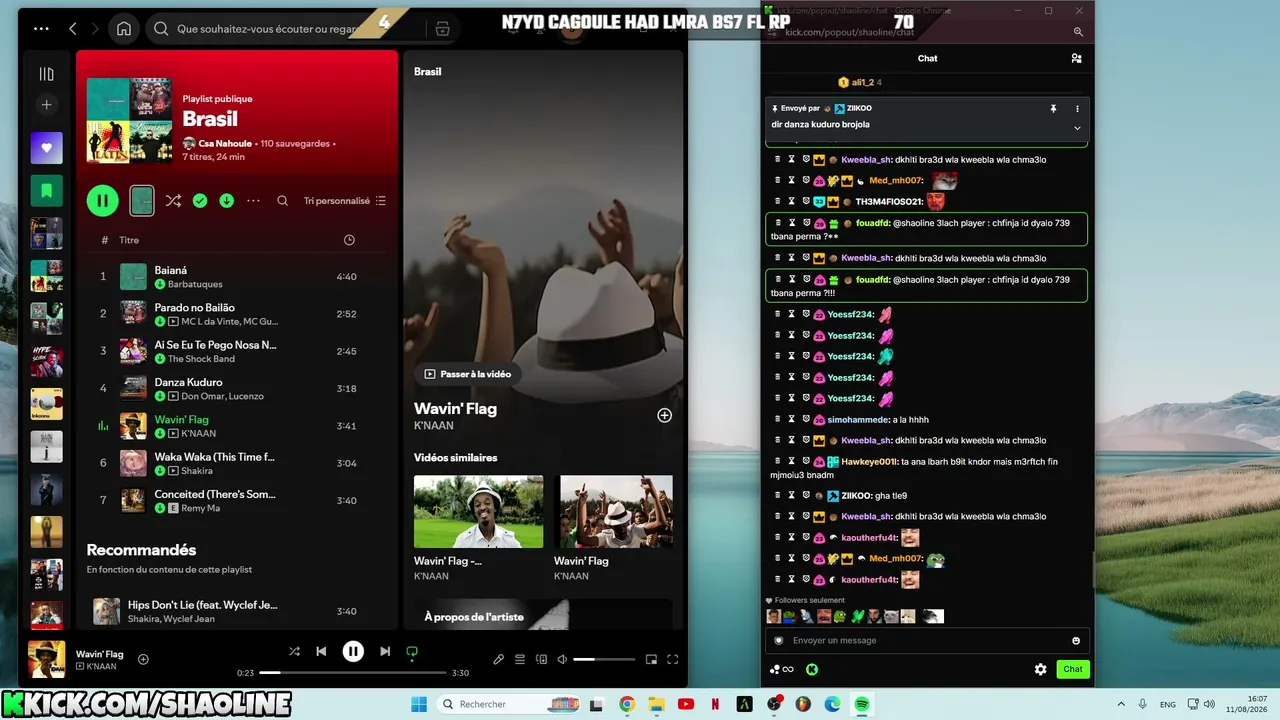Pause the Brasil playlist with the green button
Image resolution: width=1280 pixels, height=720 pixels.
point(102,201)
